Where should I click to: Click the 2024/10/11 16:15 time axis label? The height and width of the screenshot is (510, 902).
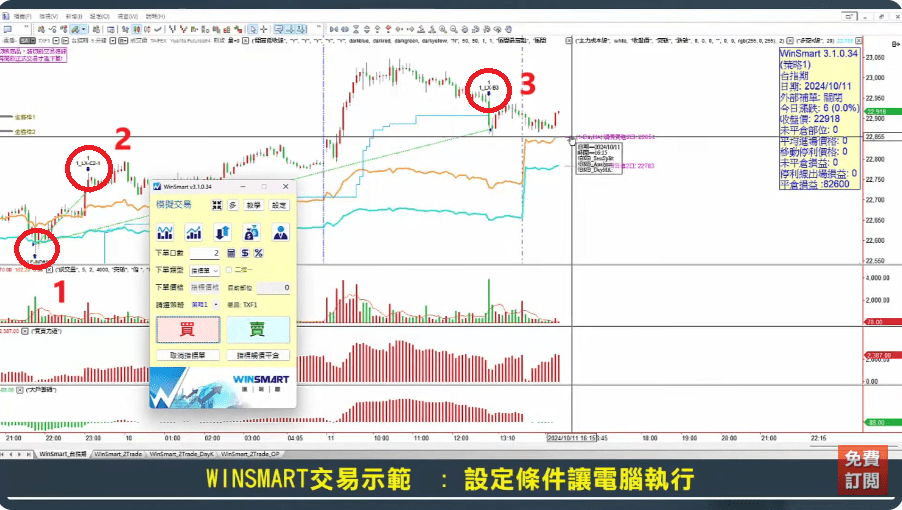coord(572,438)
